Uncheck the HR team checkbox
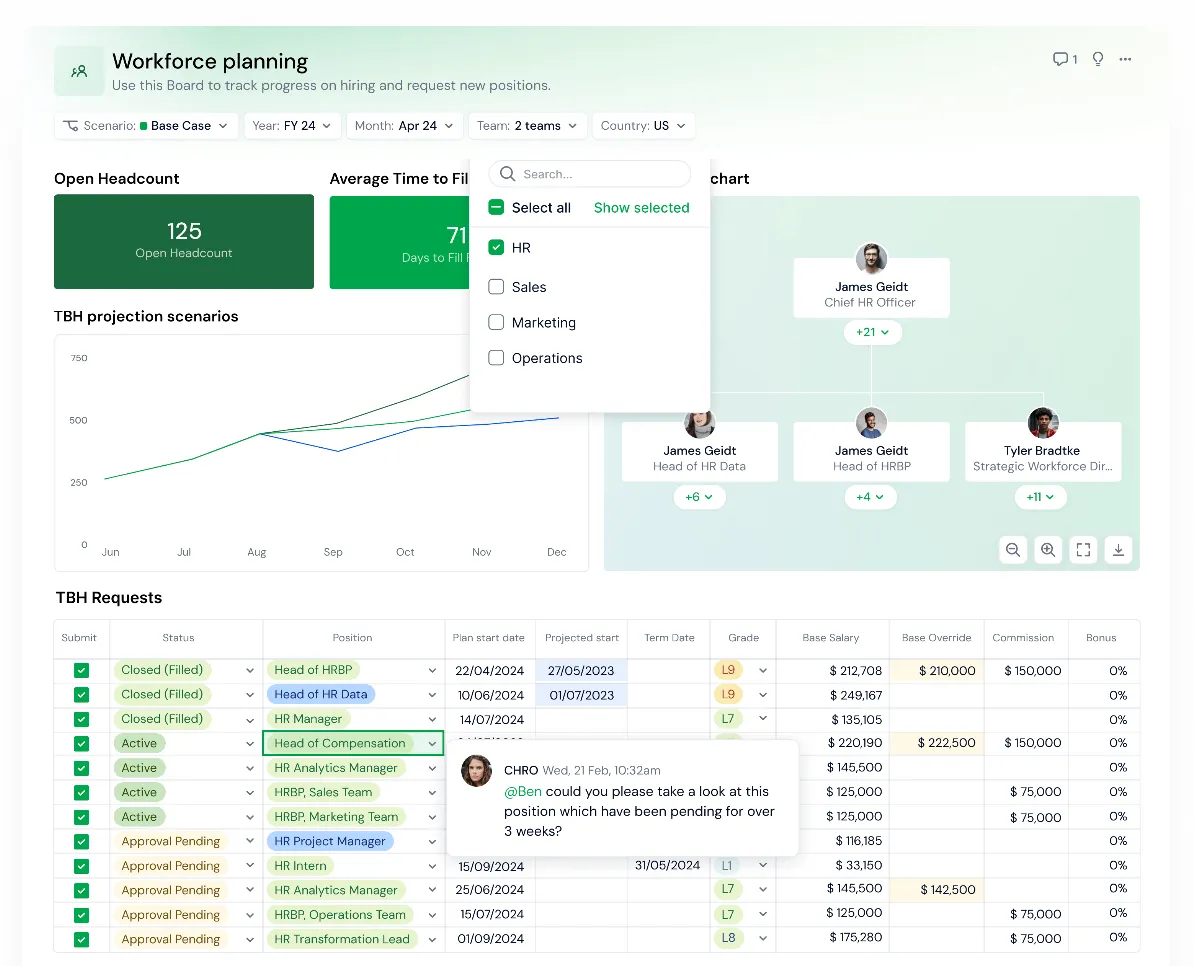Viewport: 1194px width, 966px height. click(x=496, y=247)
